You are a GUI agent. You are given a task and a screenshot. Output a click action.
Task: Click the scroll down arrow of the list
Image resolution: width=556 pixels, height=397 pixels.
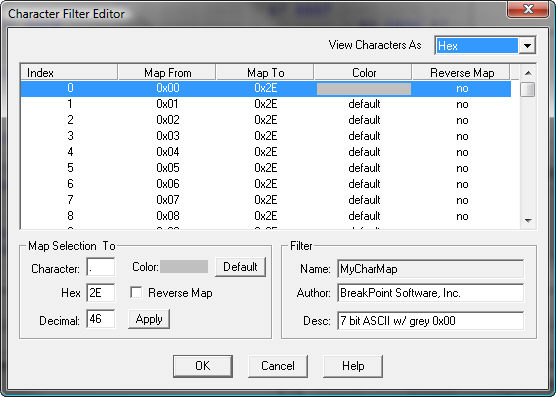[x=528, y=220]
